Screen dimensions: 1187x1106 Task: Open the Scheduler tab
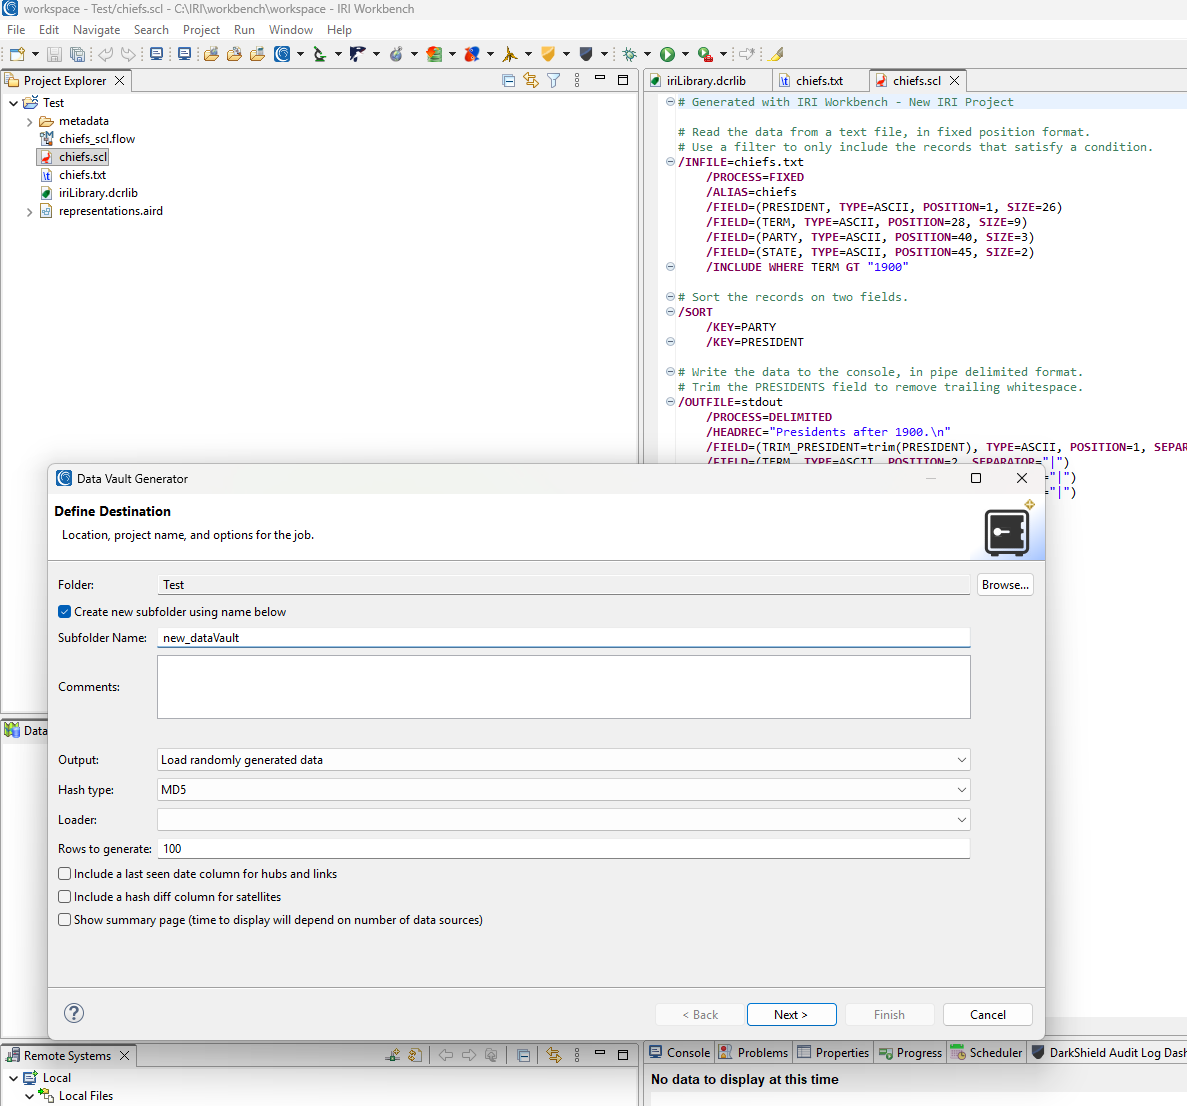click(x=986, y=1052)
